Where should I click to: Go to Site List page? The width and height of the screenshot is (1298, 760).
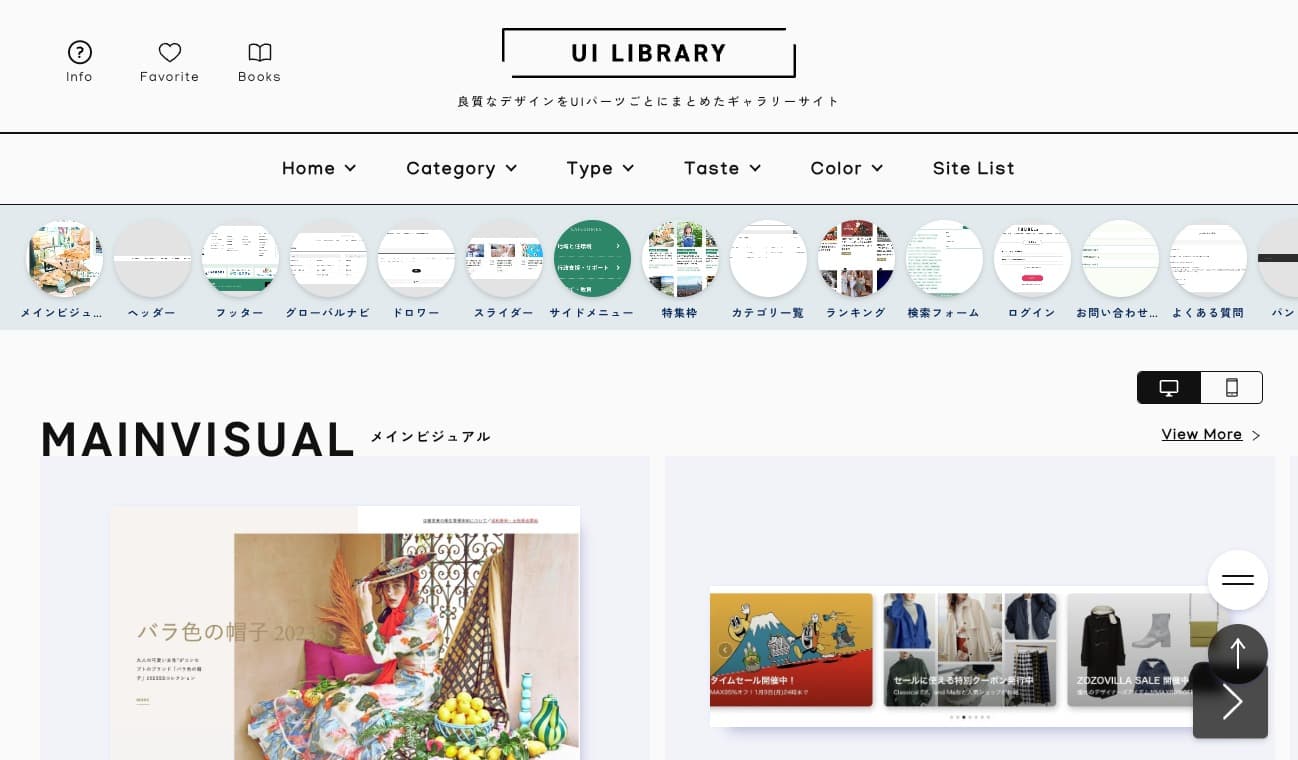coord(974,168)
